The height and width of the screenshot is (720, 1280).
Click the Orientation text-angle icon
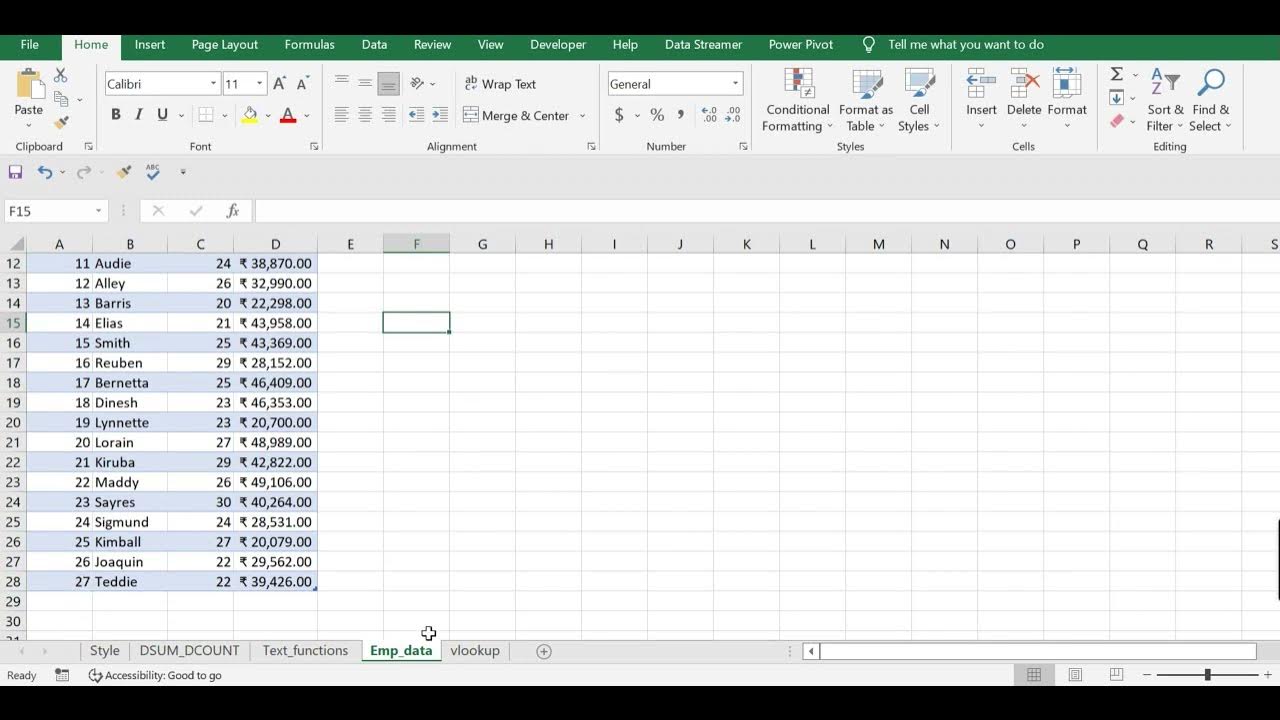pos(418,84)
